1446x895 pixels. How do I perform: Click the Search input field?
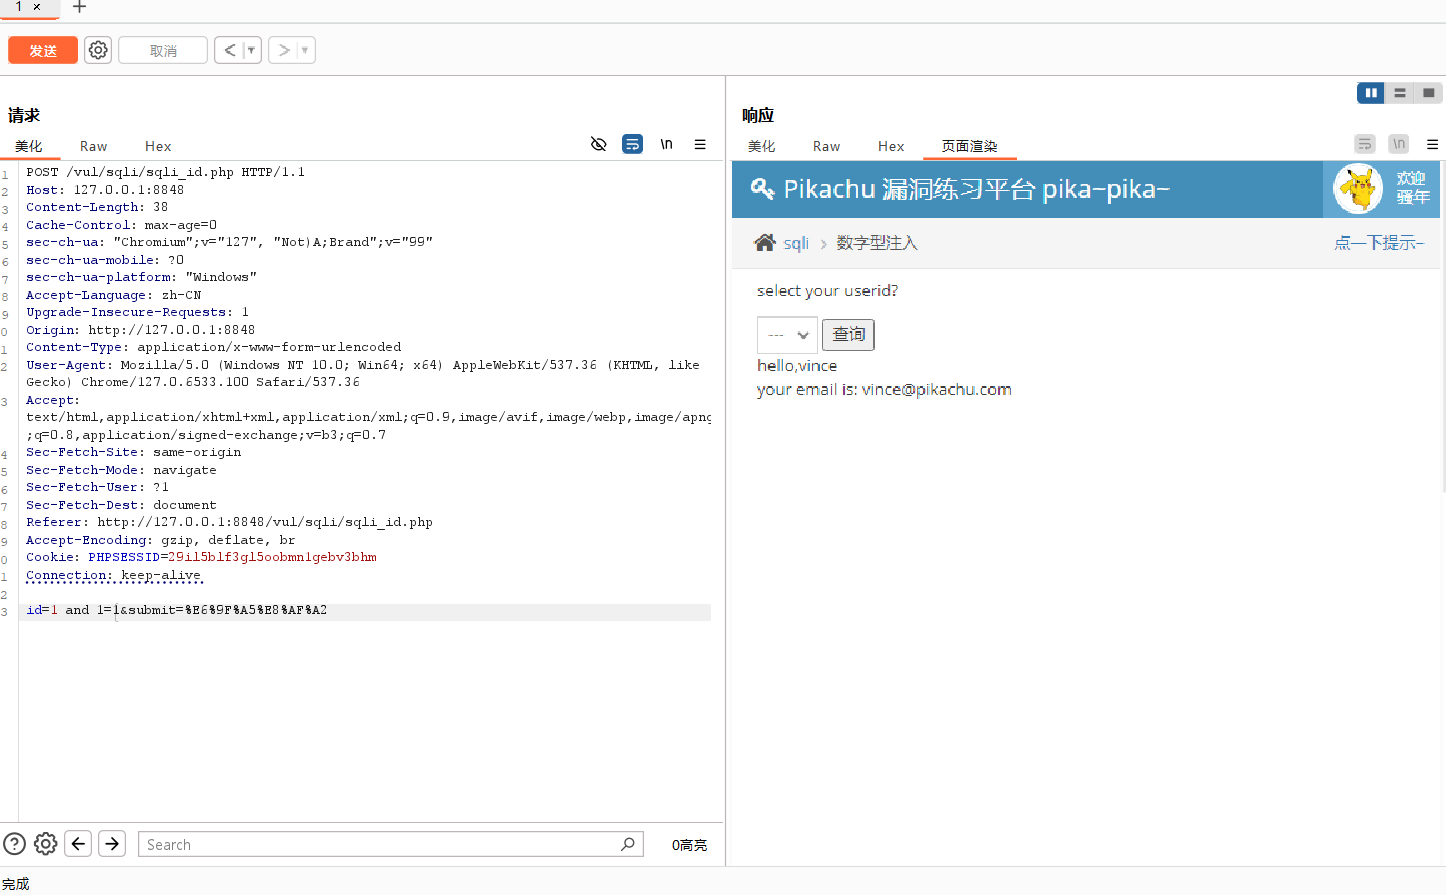(x=380, y=845)
